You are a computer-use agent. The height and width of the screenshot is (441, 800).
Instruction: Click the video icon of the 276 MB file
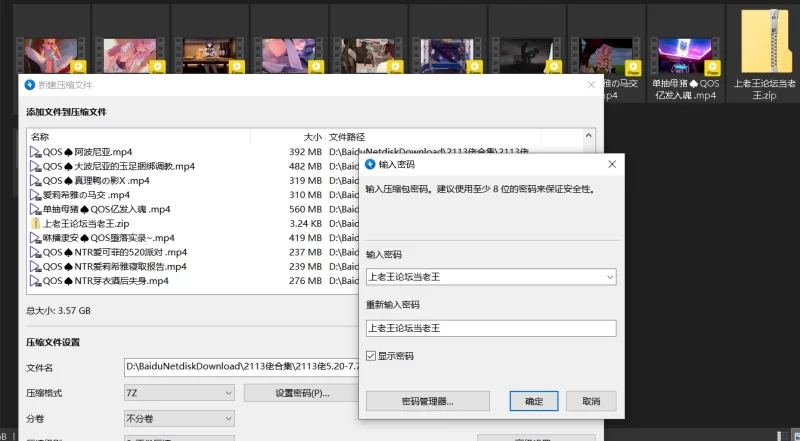click(35, 282)
